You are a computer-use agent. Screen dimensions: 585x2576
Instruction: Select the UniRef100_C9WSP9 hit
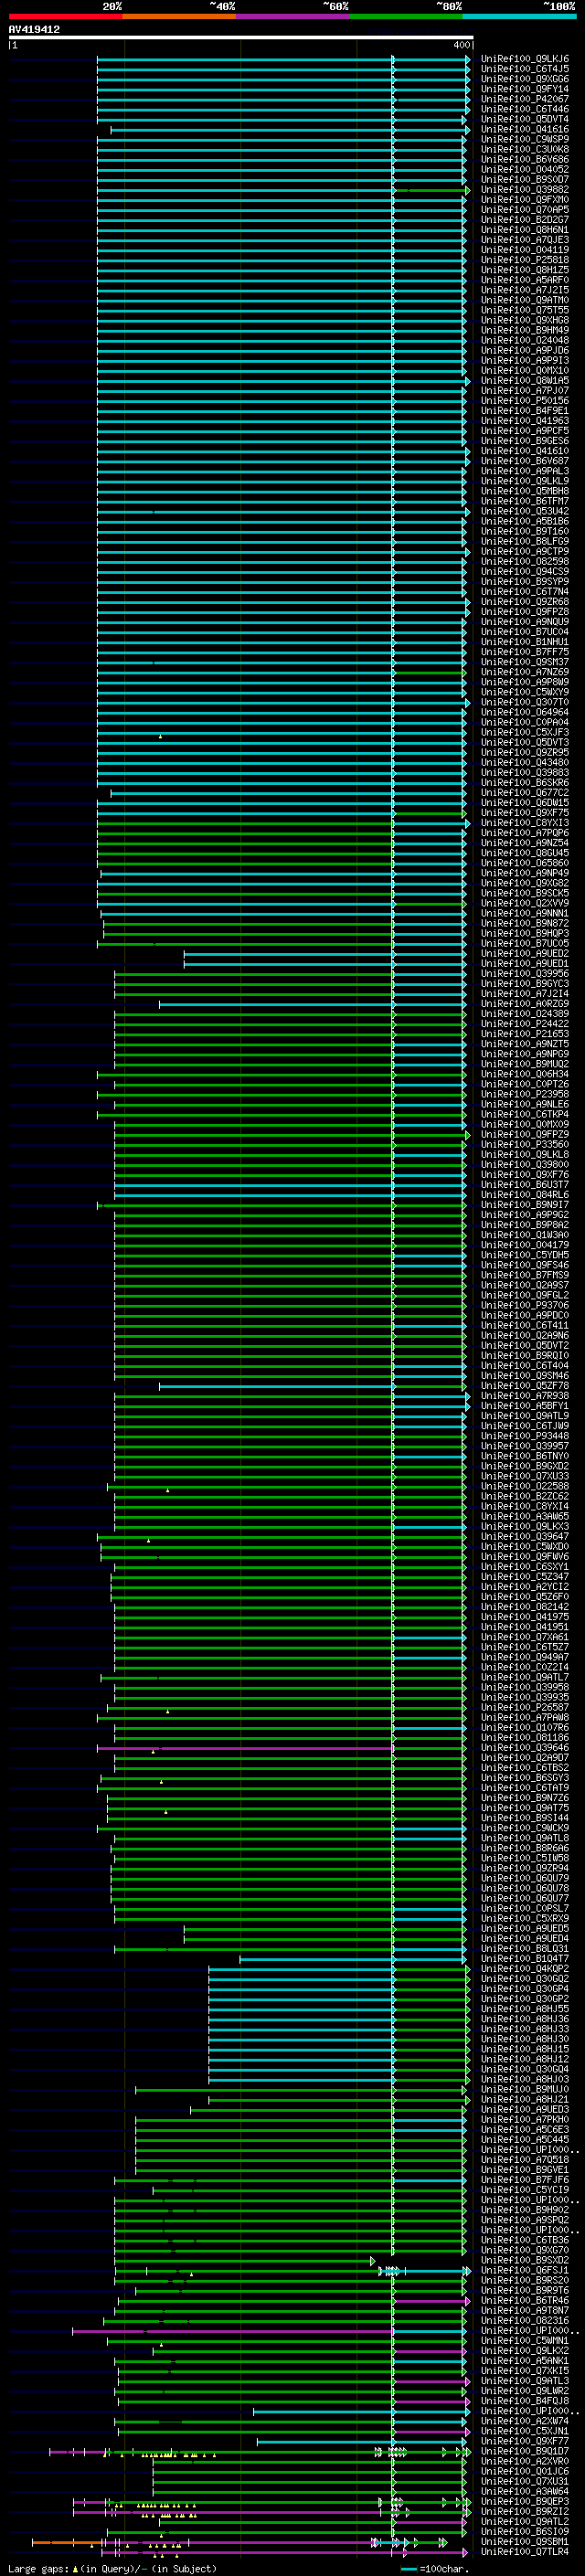pos(525,139)
